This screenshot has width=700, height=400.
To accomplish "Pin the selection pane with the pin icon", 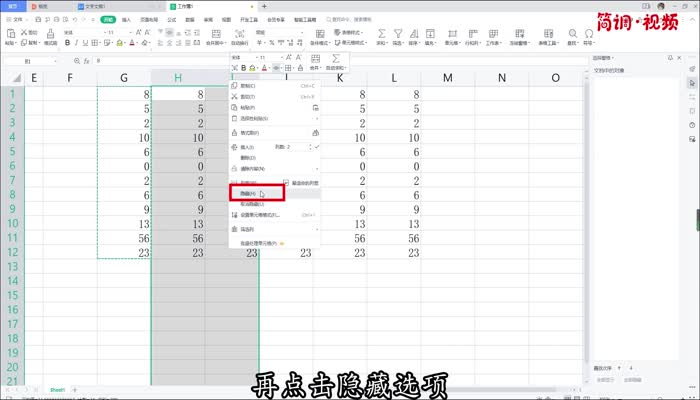I will coord(669,59).
